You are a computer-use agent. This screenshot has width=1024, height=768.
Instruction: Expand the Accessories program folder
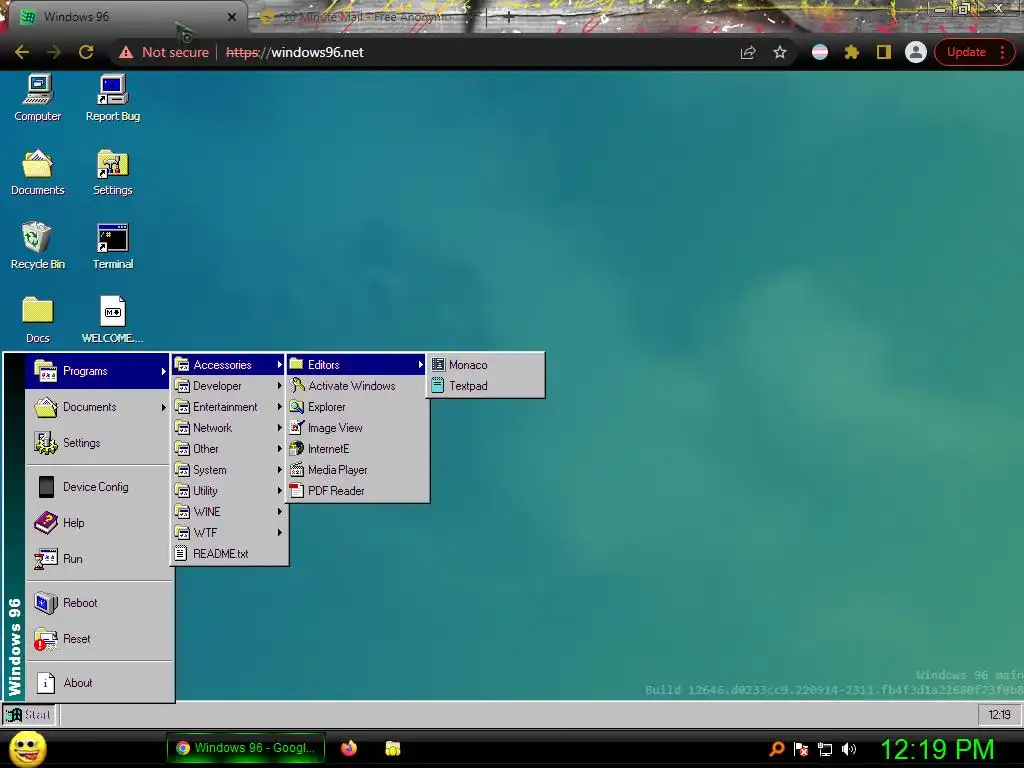pyautogui.click(x=229, y=364)
